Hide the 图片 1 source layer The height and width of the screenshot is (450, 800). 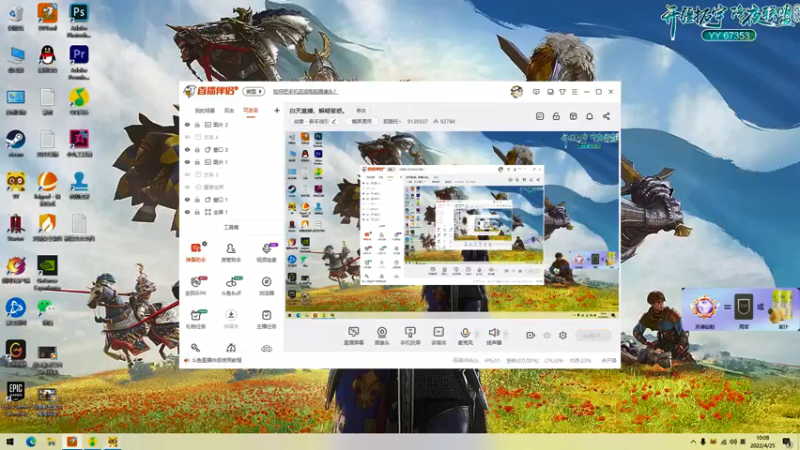pyautogui.click(x=187, y=162)
